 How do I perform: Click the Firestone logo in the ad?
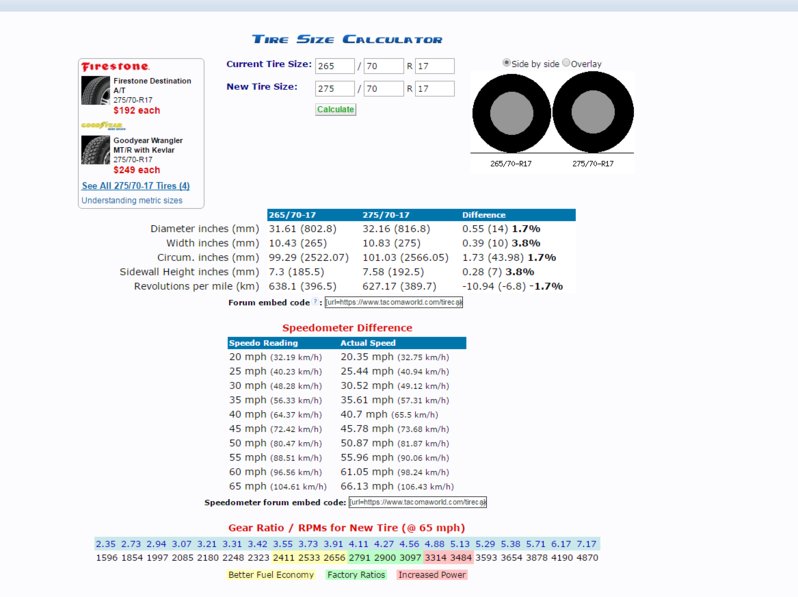click(116, 67)
